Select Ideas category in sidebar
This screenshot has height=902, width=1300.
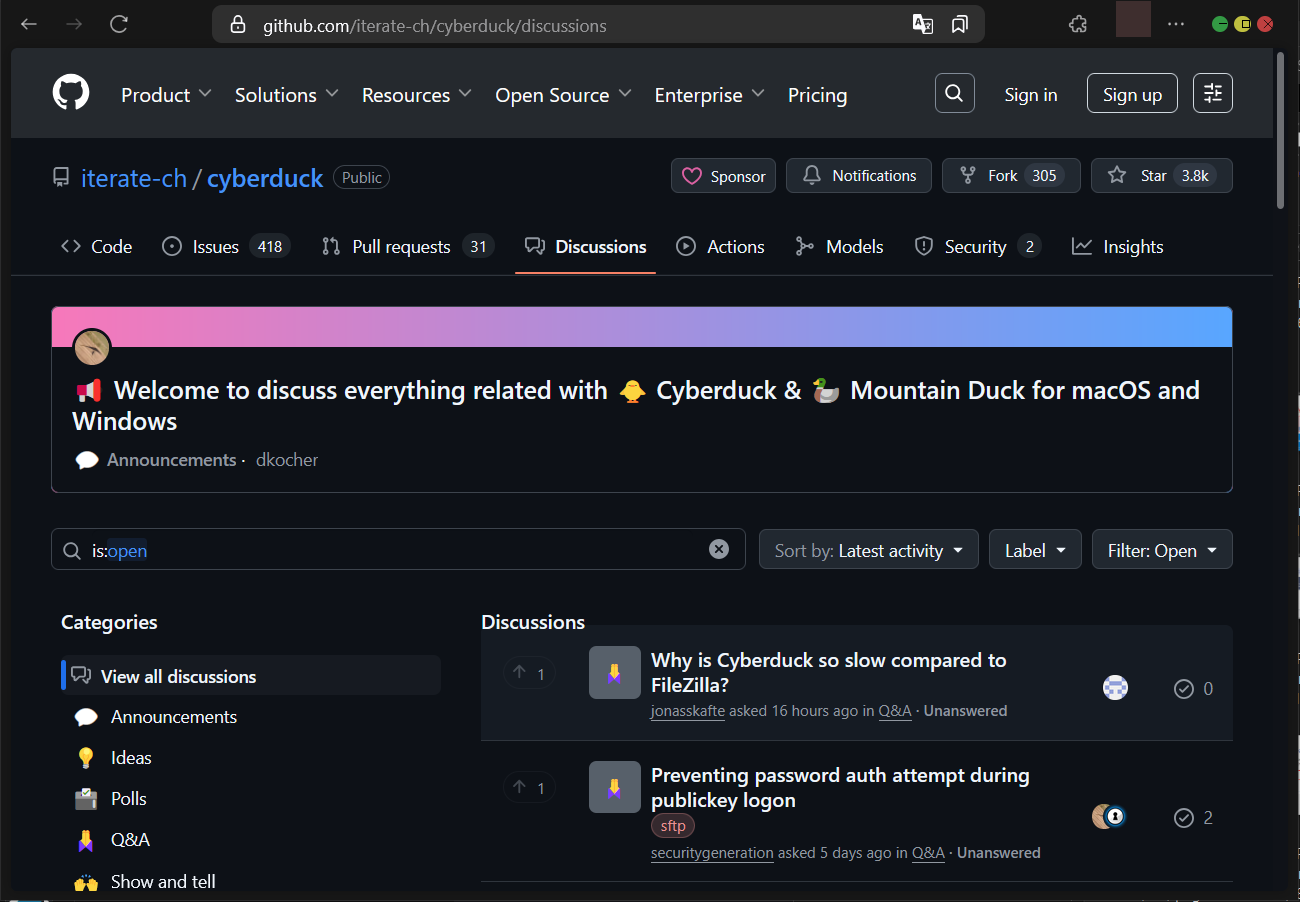[x=251, y=758]
